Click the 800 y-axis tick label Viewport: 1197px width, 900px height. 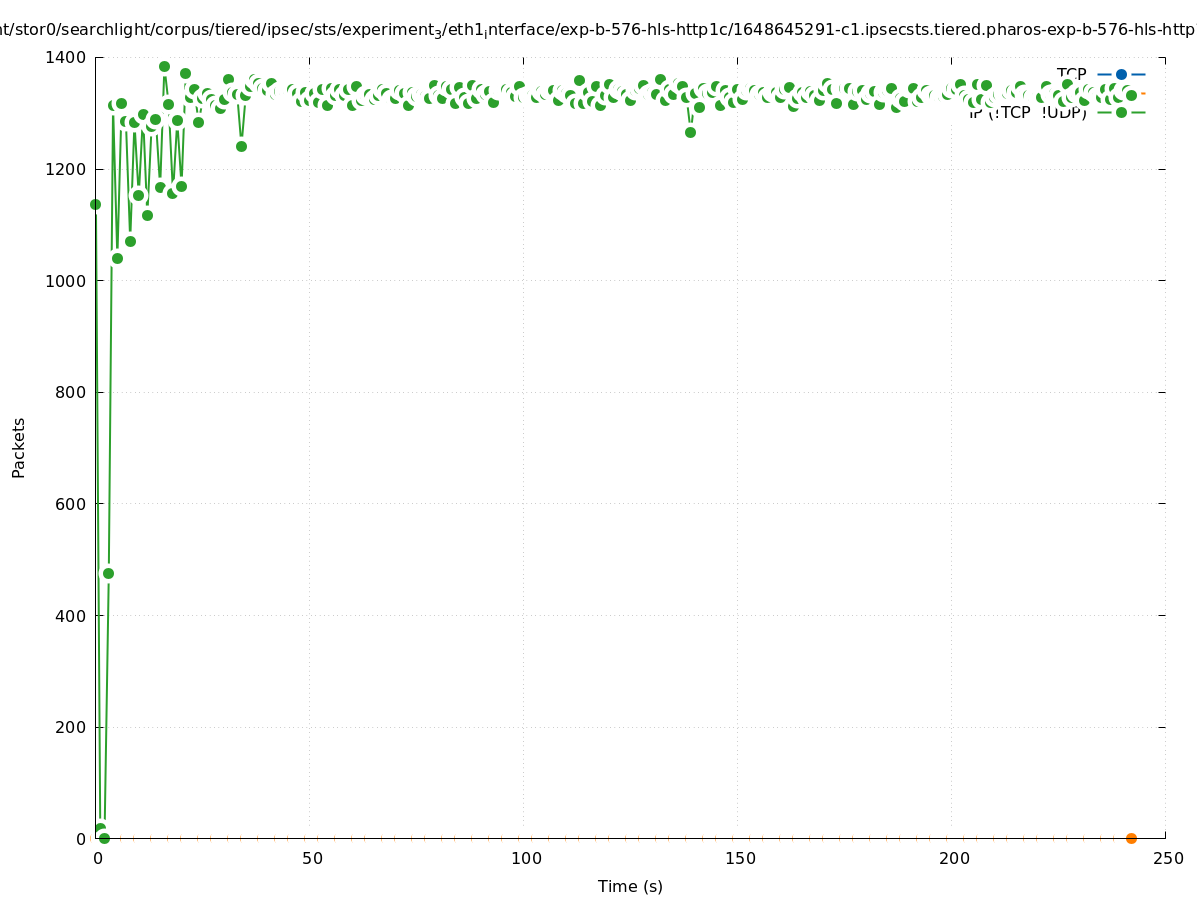point(71,393)
